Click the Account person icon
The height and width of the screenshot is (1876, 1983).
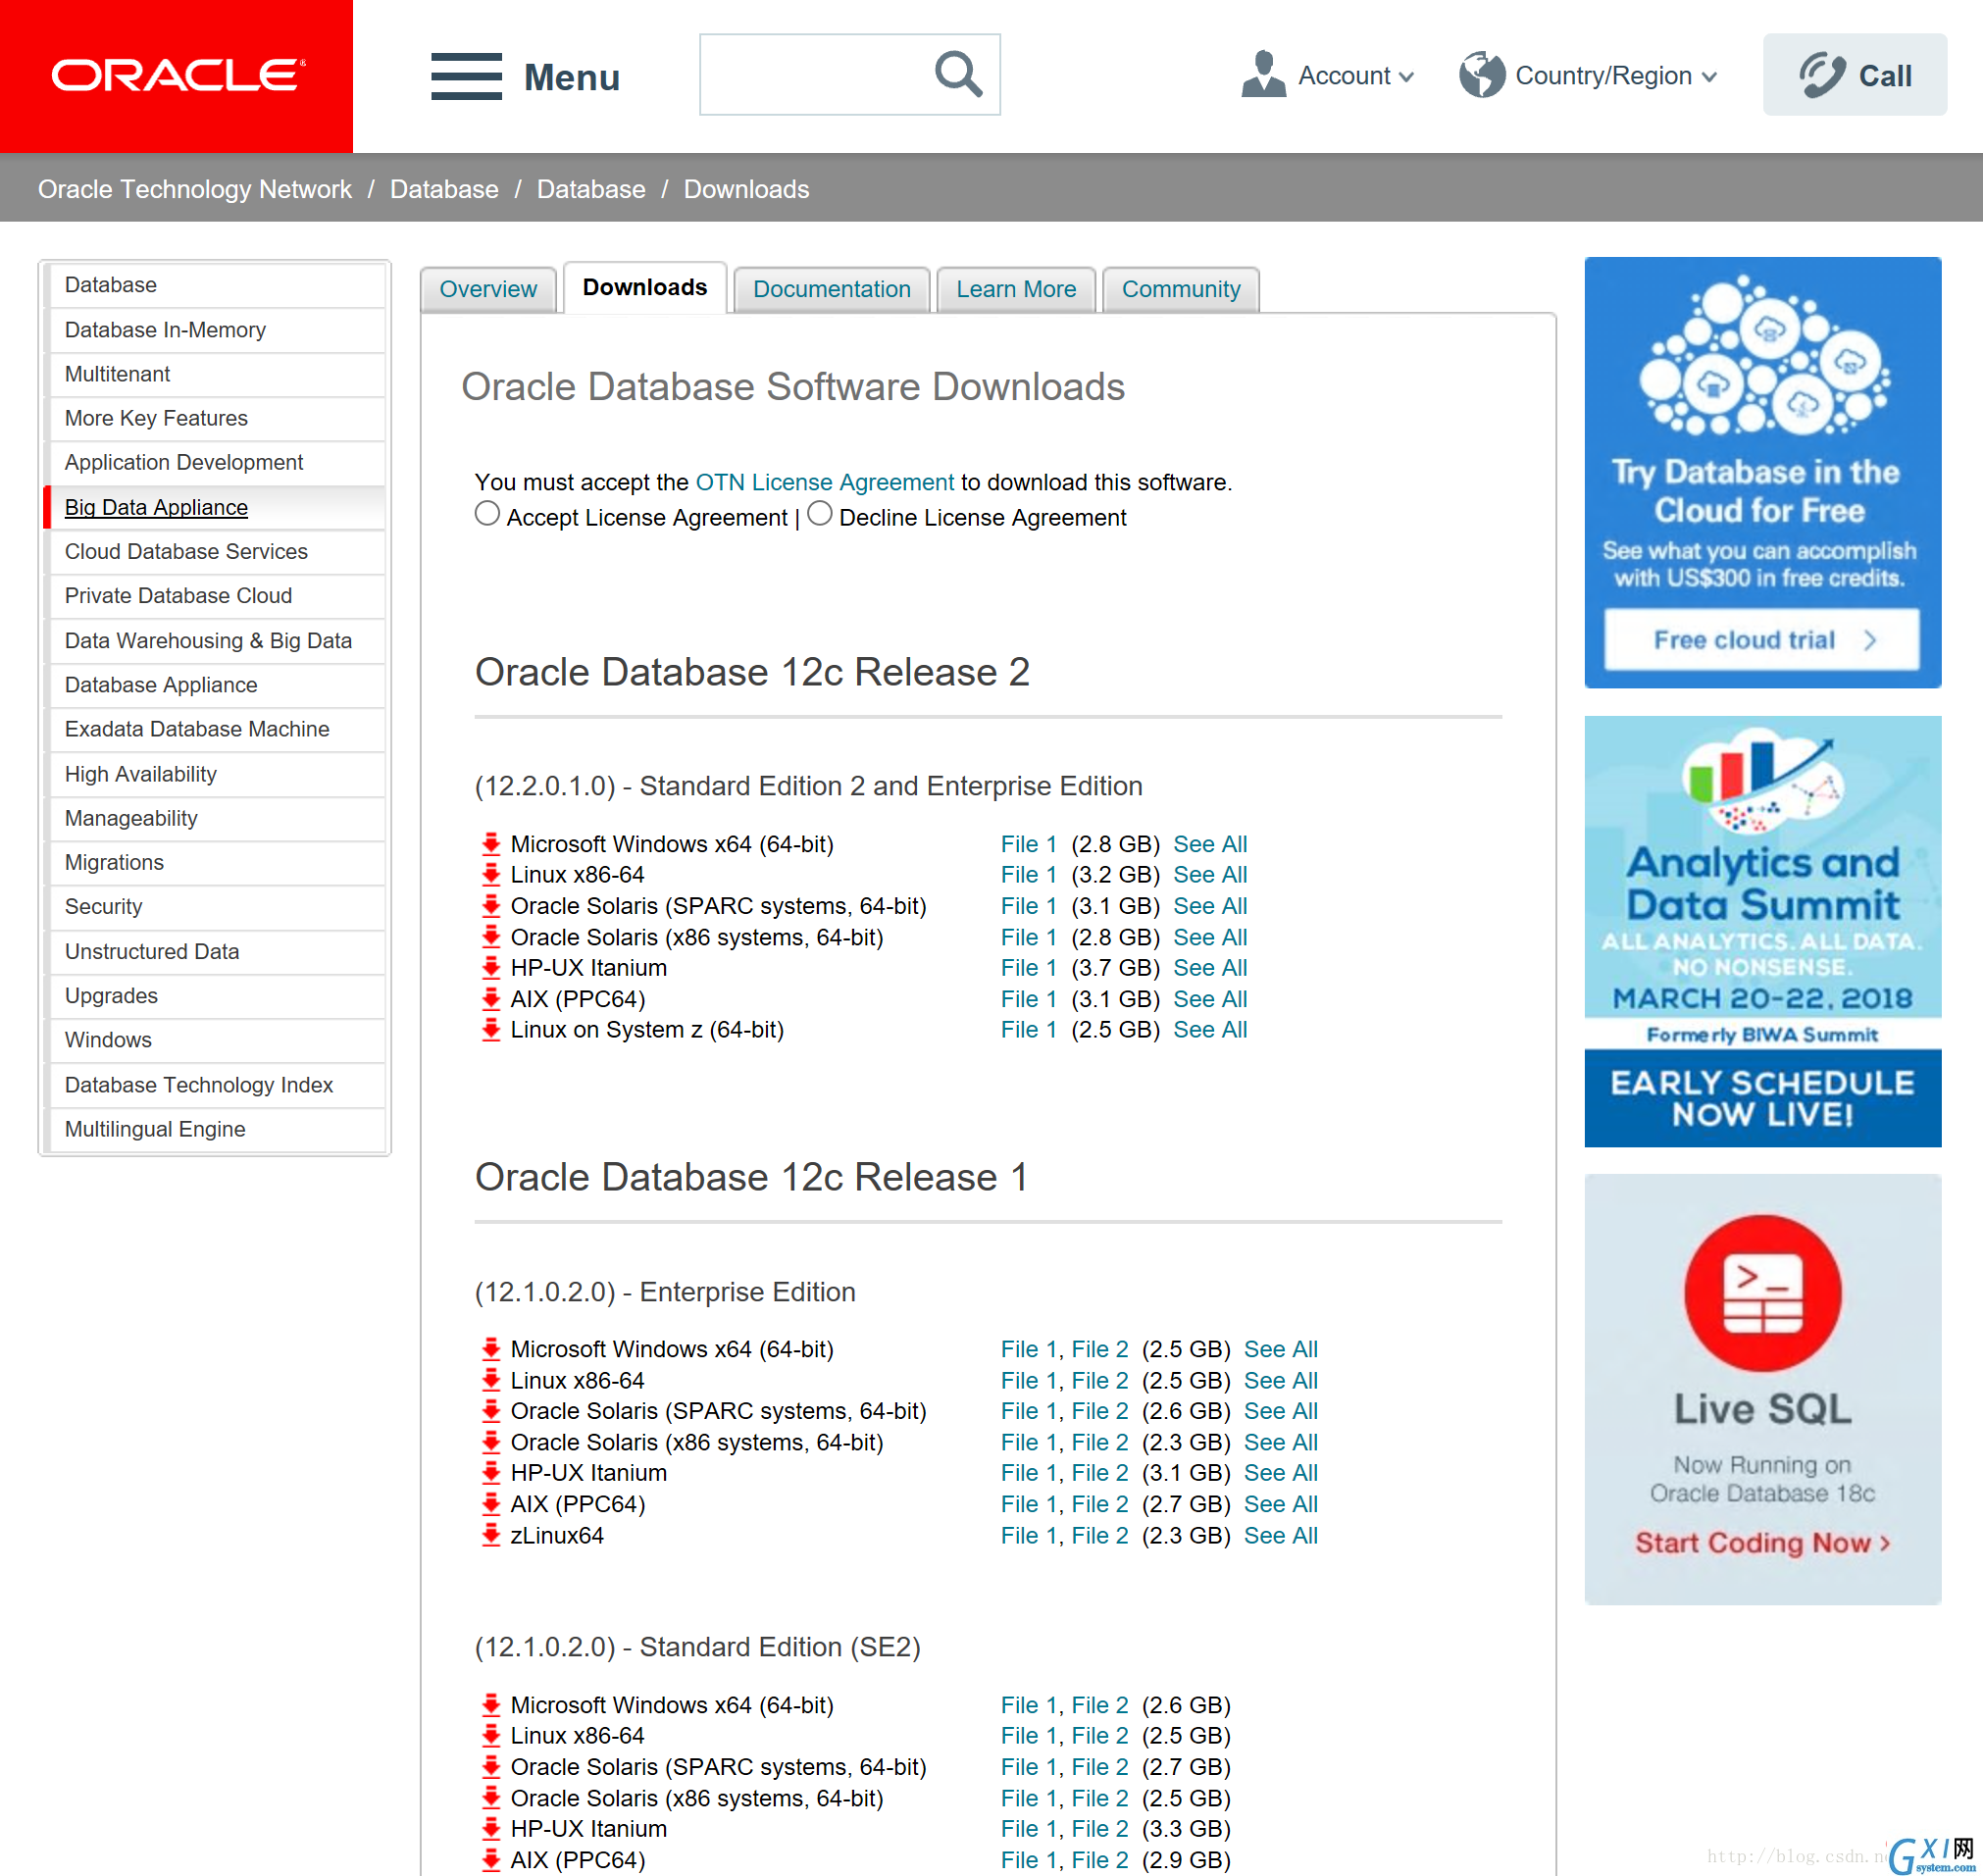[1263, 75]
